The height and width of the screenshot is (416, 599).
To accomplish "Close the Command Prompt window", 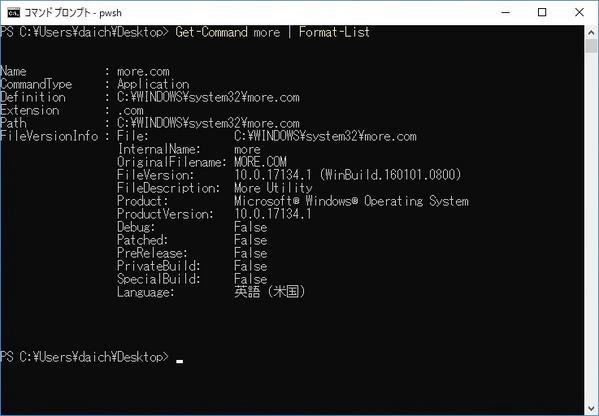I will (579, 13).
